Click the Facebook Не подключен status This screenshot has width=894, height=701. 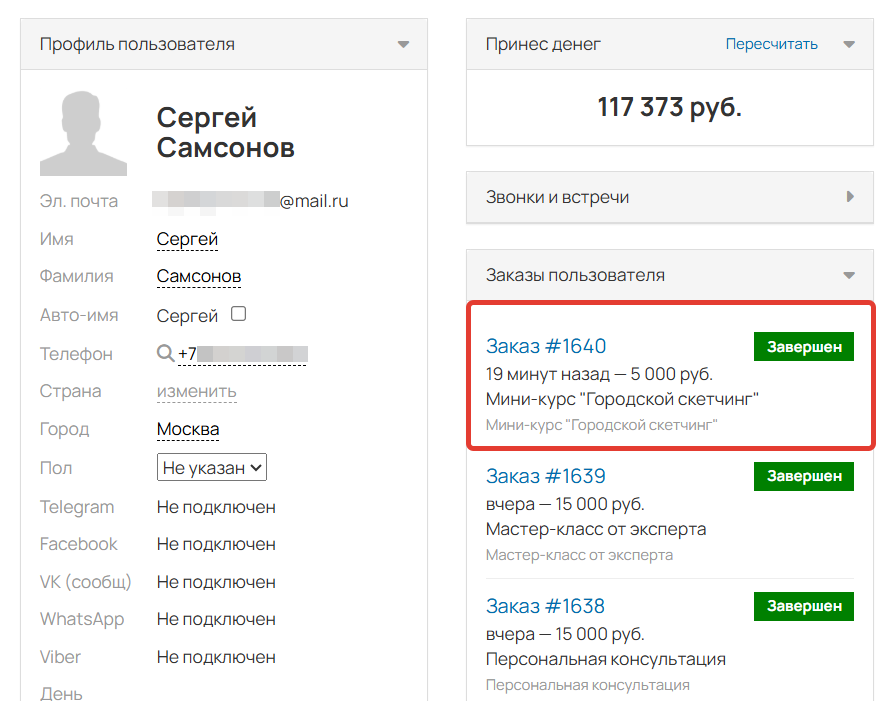[x=216, y=544]
